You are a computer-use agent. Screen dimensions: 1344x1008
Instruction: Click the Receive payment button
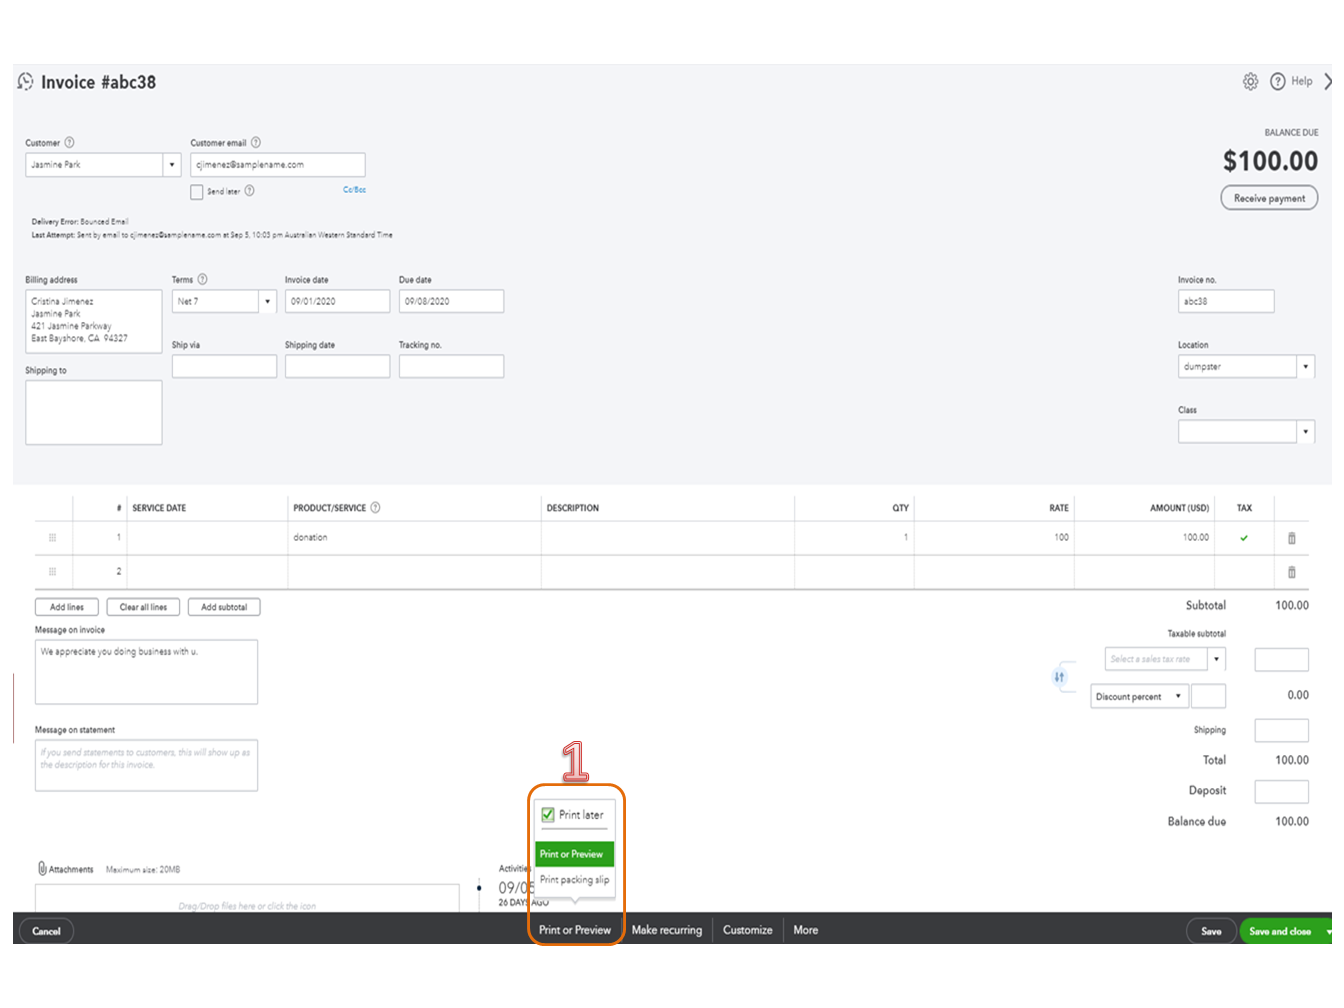click(1268, 197)
